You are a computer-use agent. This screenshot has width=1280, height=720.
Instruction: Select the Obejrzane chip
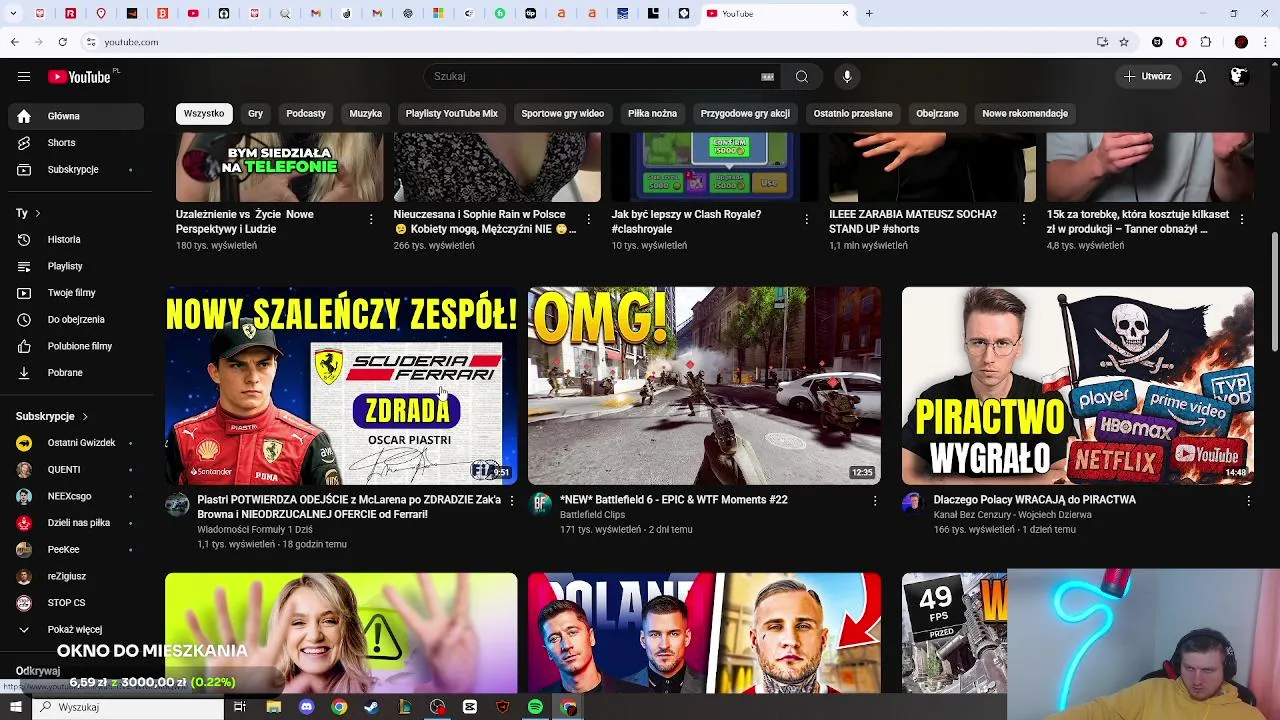[x=937, y=113]
